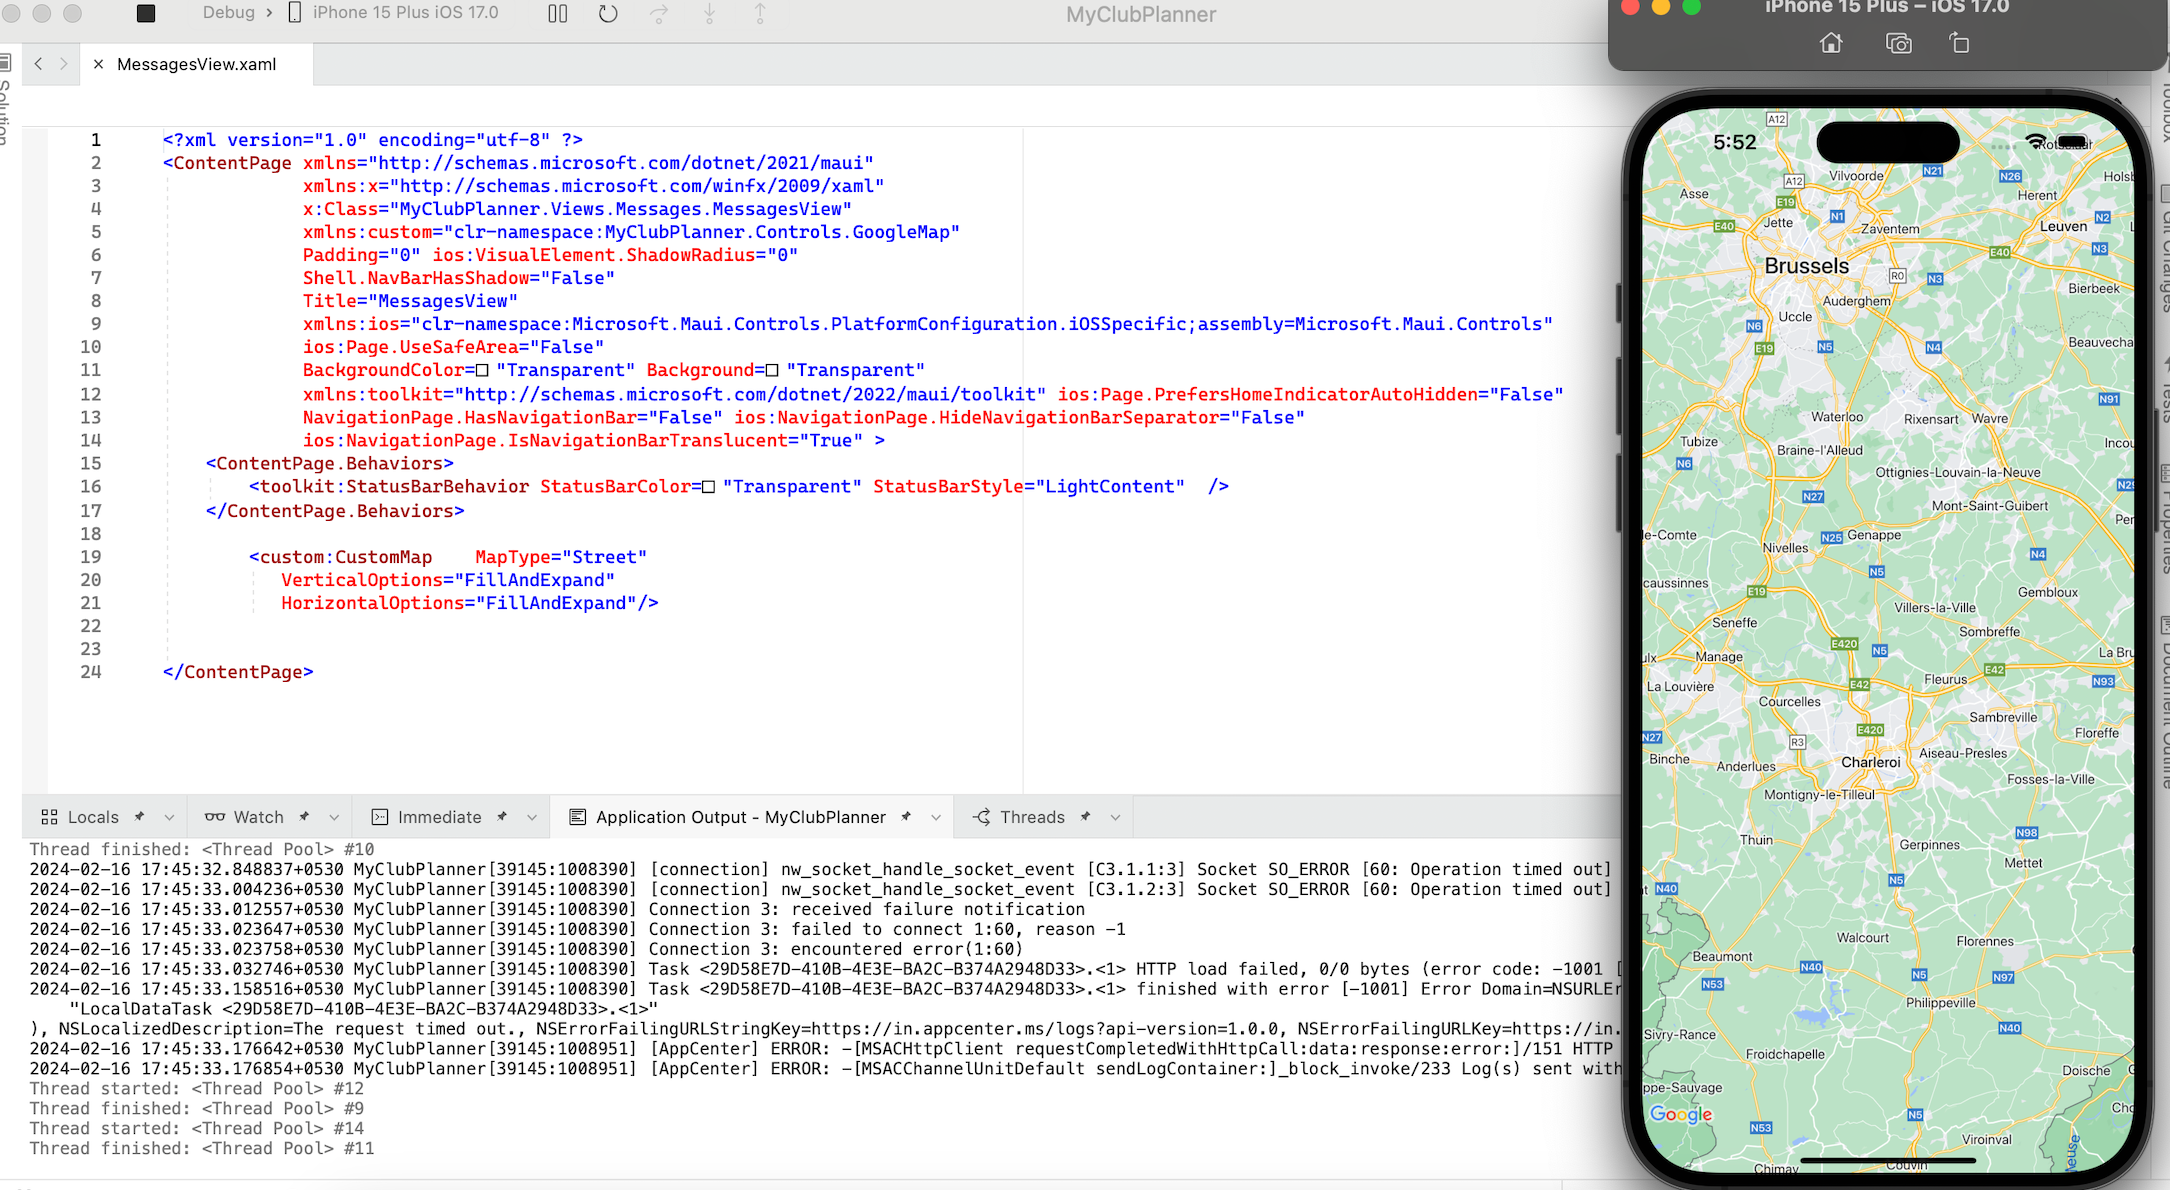
Task: Click the Home icon on the simulator
Action: (x=1832, y=43)
